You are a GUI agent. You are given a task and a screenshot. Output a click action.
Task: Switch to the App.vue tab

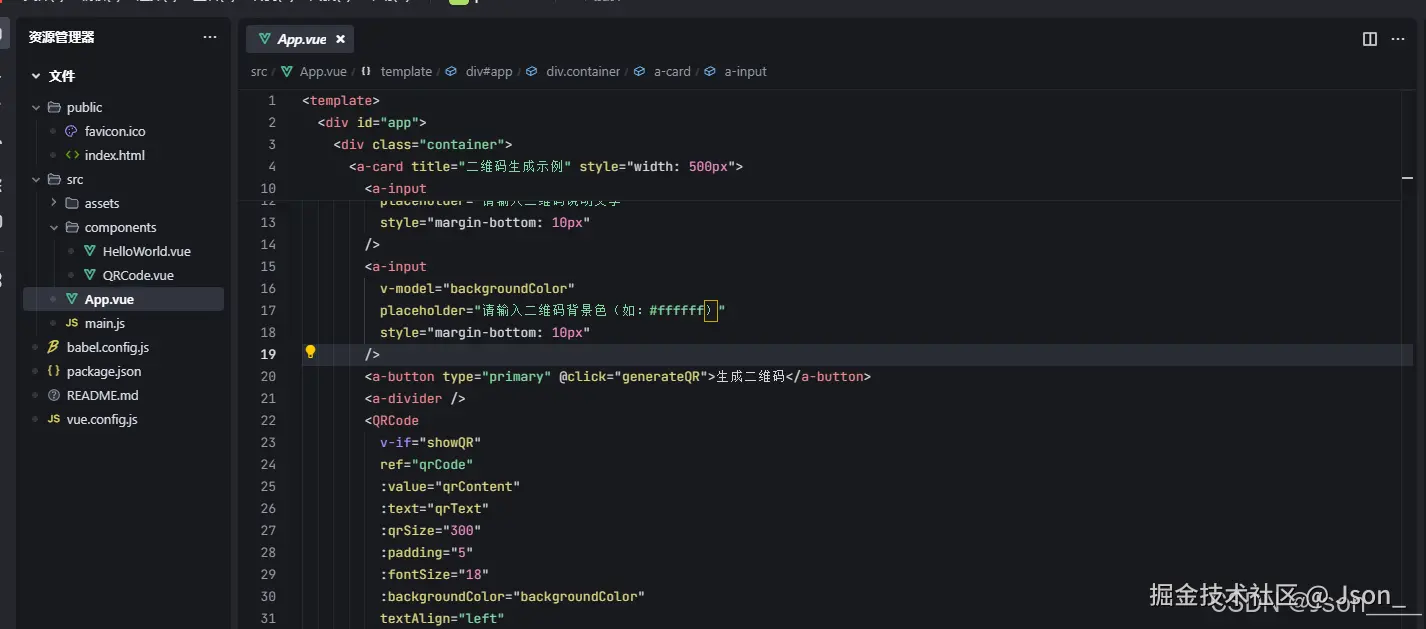pos(299,39)
